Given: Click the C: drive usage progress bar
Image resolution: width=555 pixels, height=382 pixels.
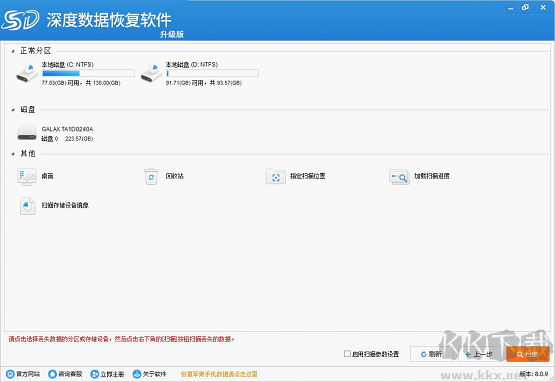Looking at the screenshot, I should [88, 73].
